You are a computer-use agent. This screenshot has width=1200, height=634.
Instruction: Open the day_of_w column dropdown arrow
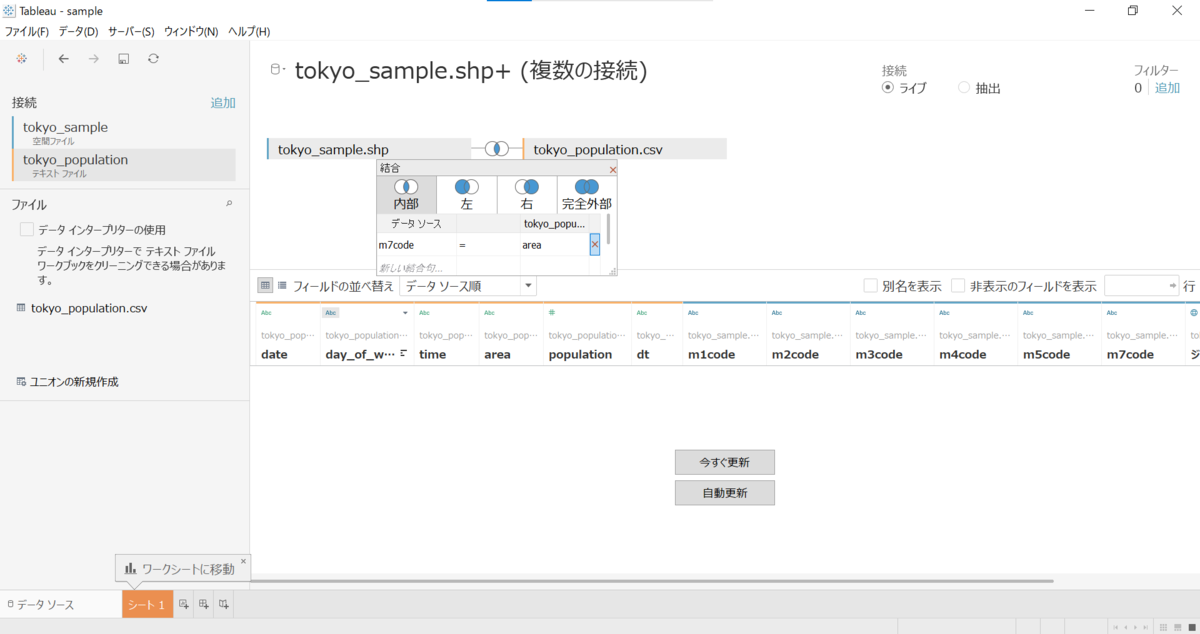pyautogui.click(x=405, y=313)
